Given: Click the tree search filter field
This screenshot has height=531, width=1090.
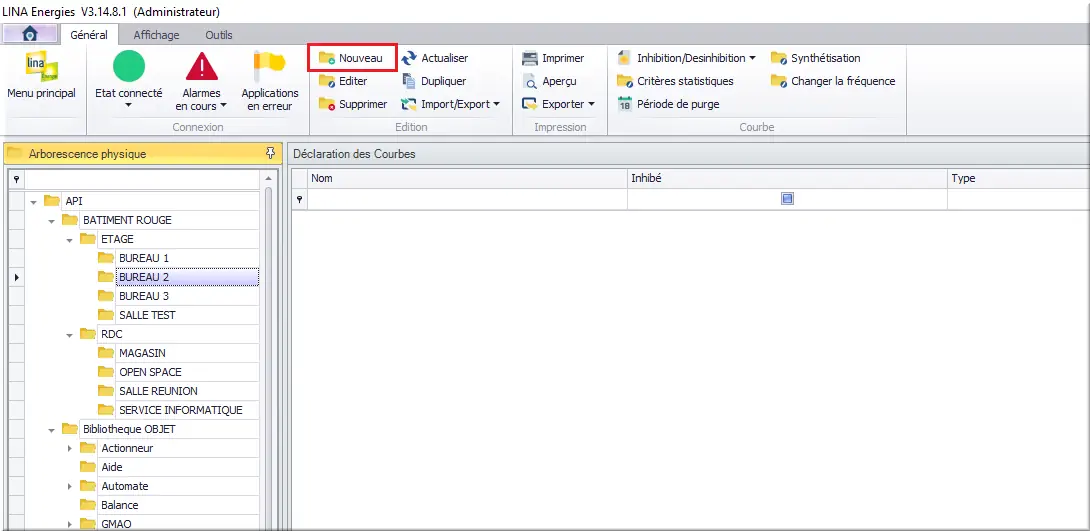Looking at the screenshot, I should pos(142,179).
